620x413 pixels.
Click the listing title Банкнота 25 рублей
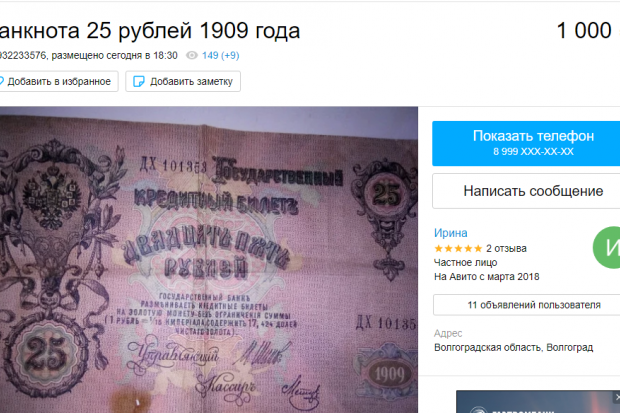tap(149, 30)
